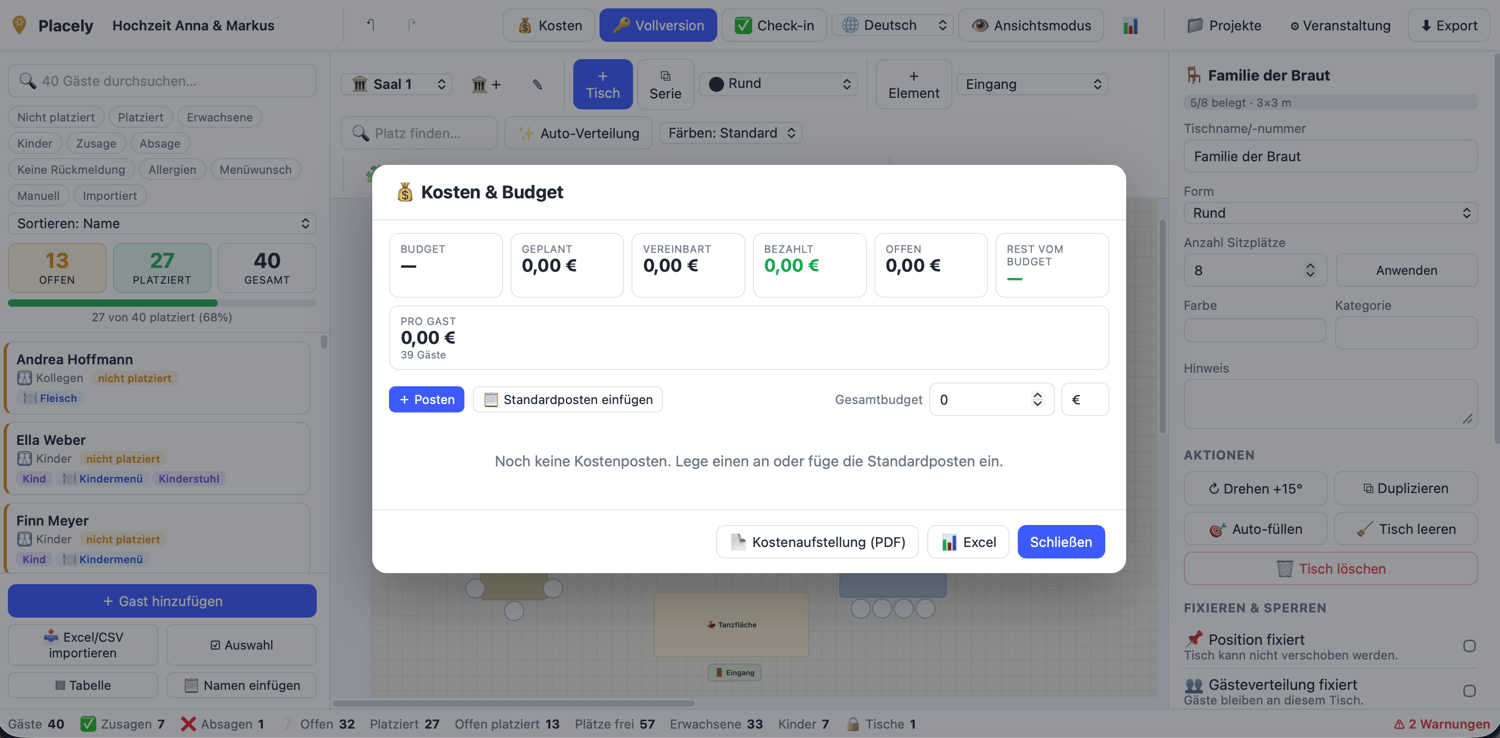Viewport: 1500px width, 738px height.
Task: Click Standardposten einfügen button
Action: point(567,399)
